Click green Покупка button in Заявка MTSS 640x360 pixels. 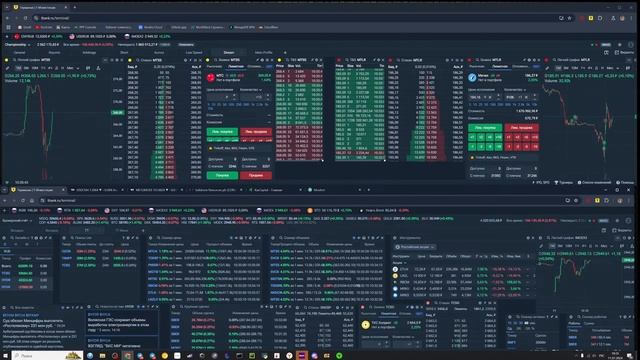[x=222, y=176]
